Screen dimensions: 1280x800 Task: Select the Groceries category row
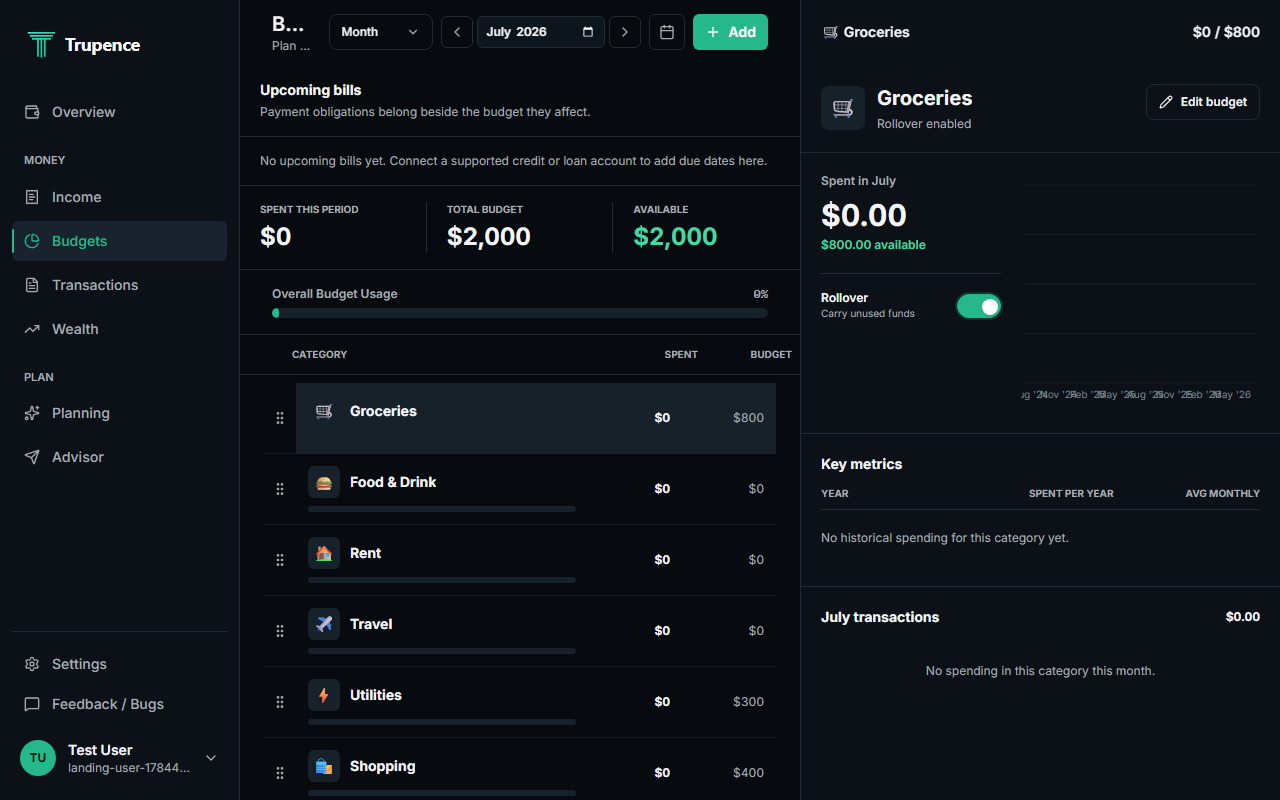(536, 418)
